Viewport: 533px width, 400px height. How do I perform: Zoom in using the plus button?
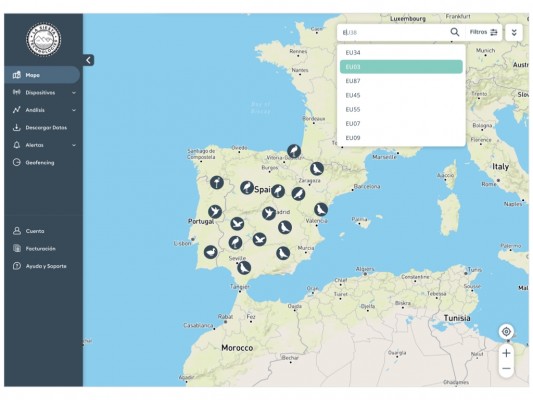[506, 353]
